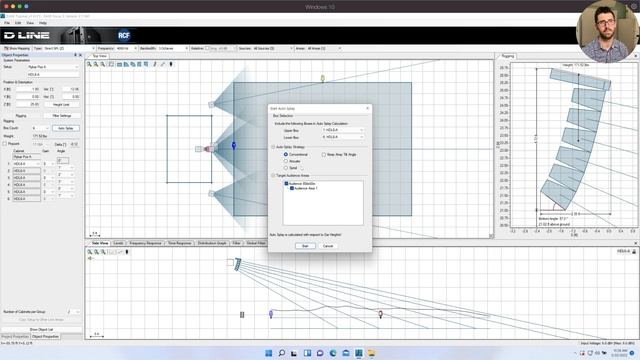Open the Upper Box dropdown
The image size is (640, 360).
click(343, 130)
